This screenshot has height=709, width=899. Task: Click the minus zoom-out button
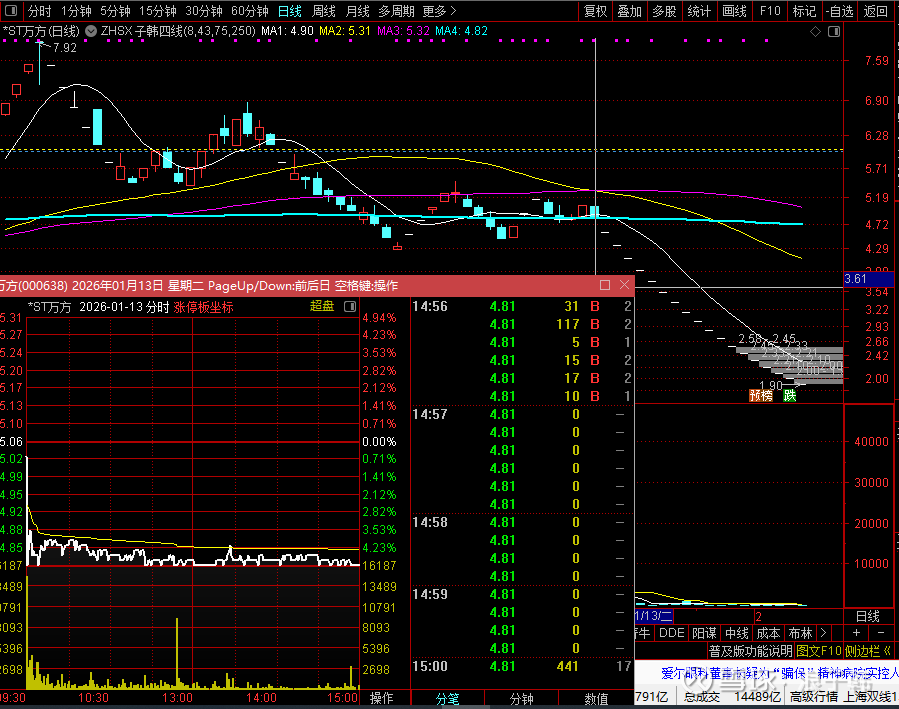tap(881, 633)
